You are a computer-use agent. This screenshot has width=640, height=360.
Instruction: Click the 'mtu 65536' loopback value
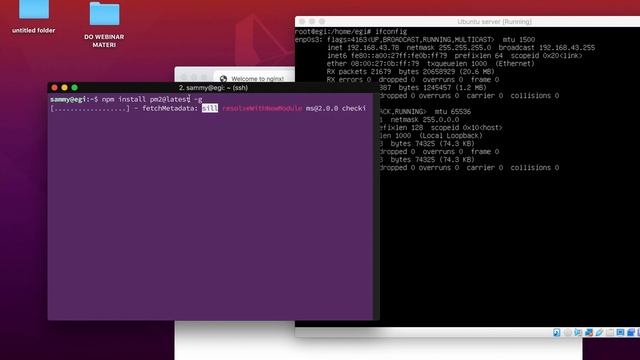[x=453, y=111]
